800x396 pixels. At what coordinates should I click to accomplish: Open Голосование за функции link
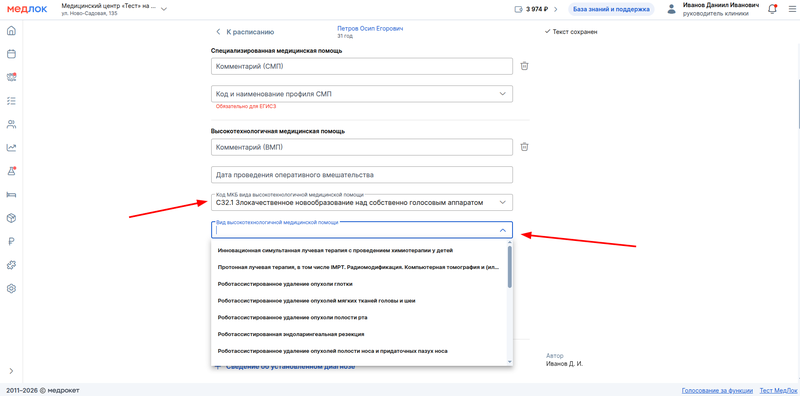[717, 391]
